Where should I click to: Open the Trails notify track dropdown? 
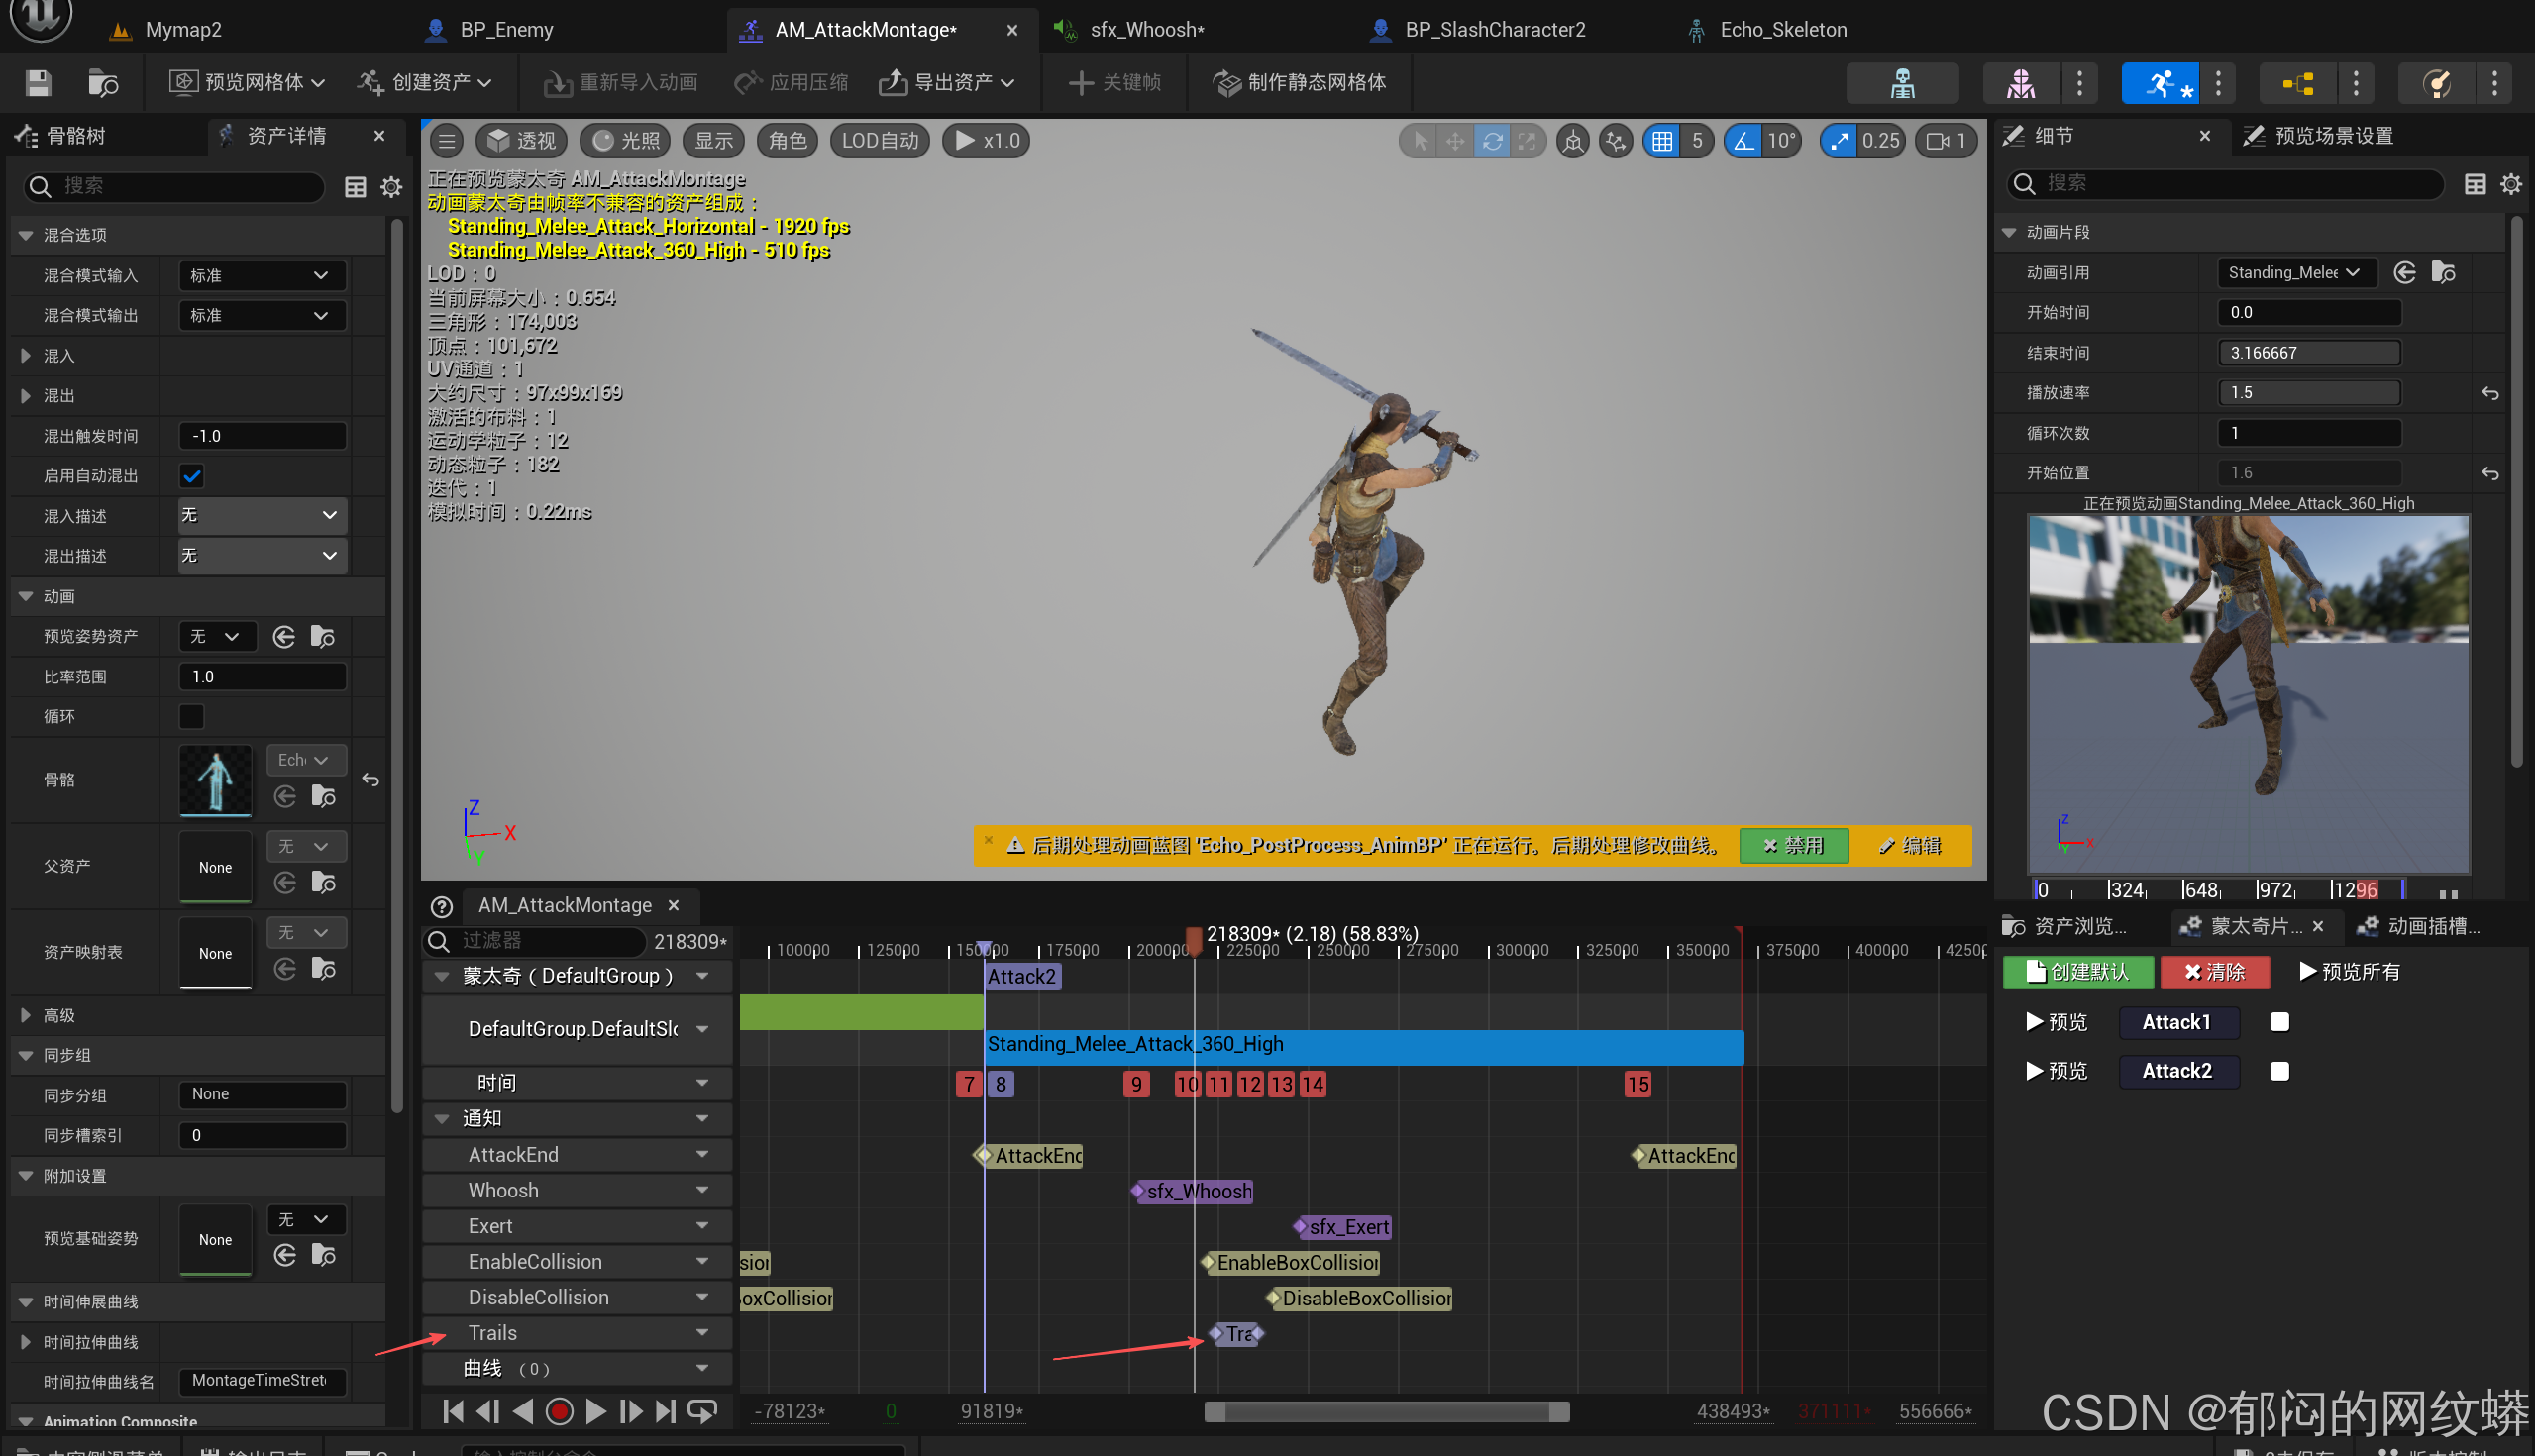702,1332
